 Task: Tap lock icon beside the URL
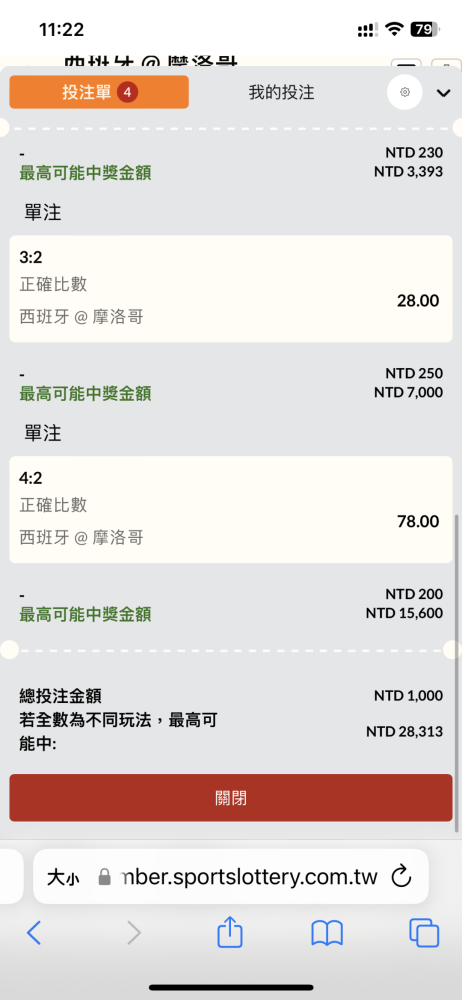pyautogui.click(x=105, y=877)
